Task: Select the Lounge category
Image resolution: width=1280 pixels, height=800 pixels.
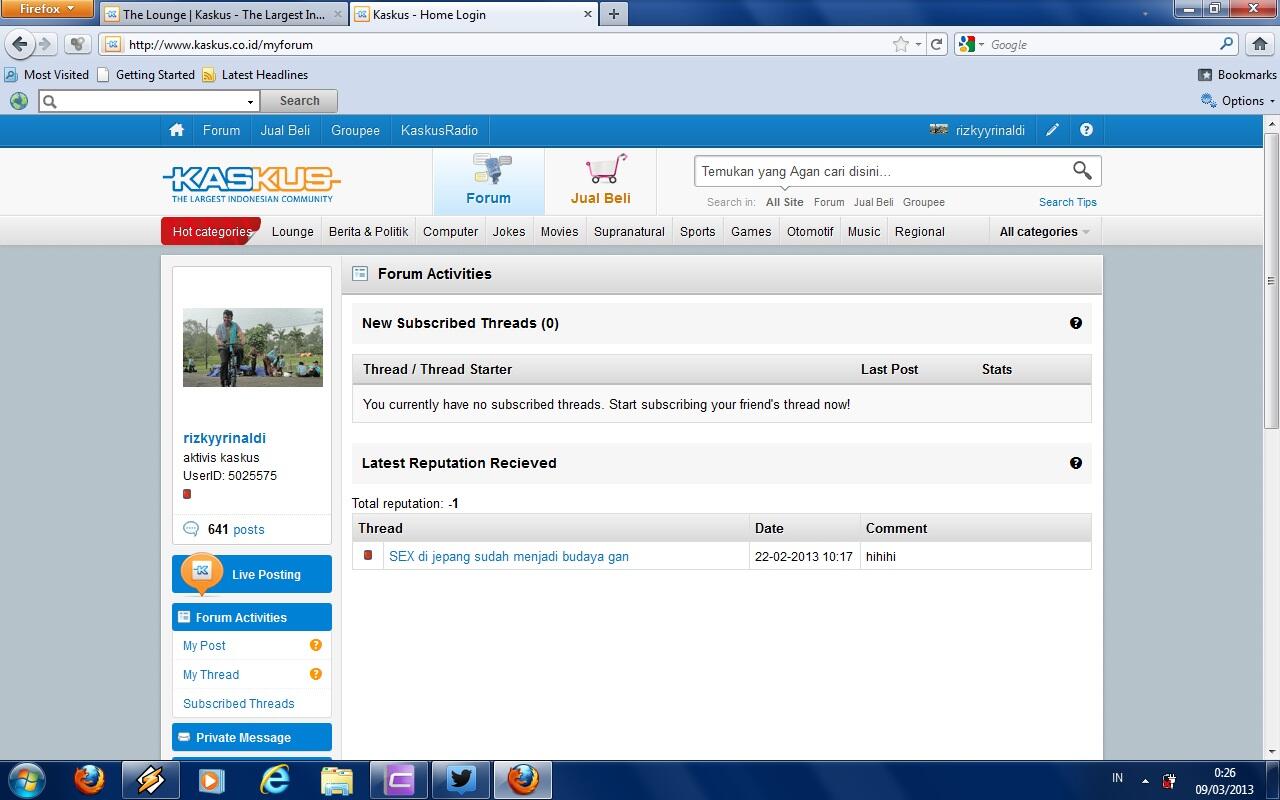Action: 293,232
